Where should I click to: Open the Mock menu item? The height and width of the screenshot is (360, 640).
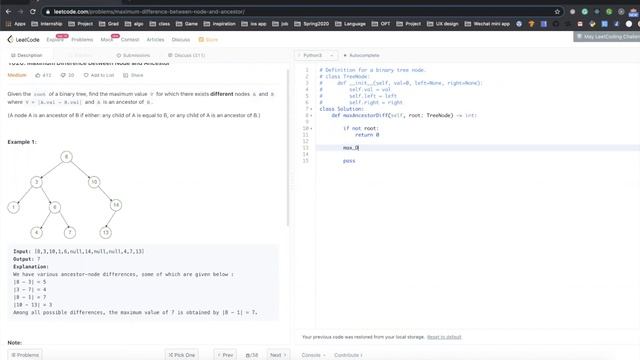click(107, 40)
